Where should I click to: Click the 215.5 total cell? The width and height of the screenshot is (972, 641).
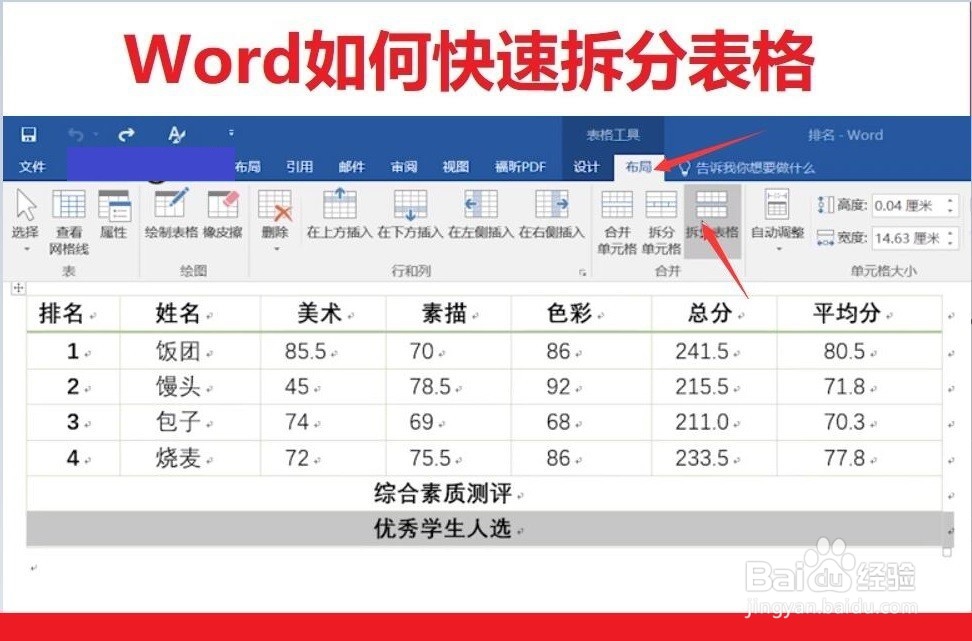(x=714, y=387)
